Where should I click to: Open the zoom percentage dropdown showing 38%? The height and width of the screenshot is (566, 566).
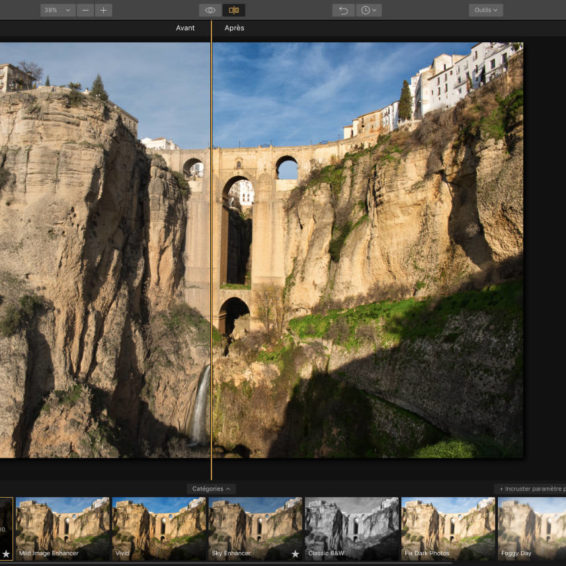pos(58,10)
